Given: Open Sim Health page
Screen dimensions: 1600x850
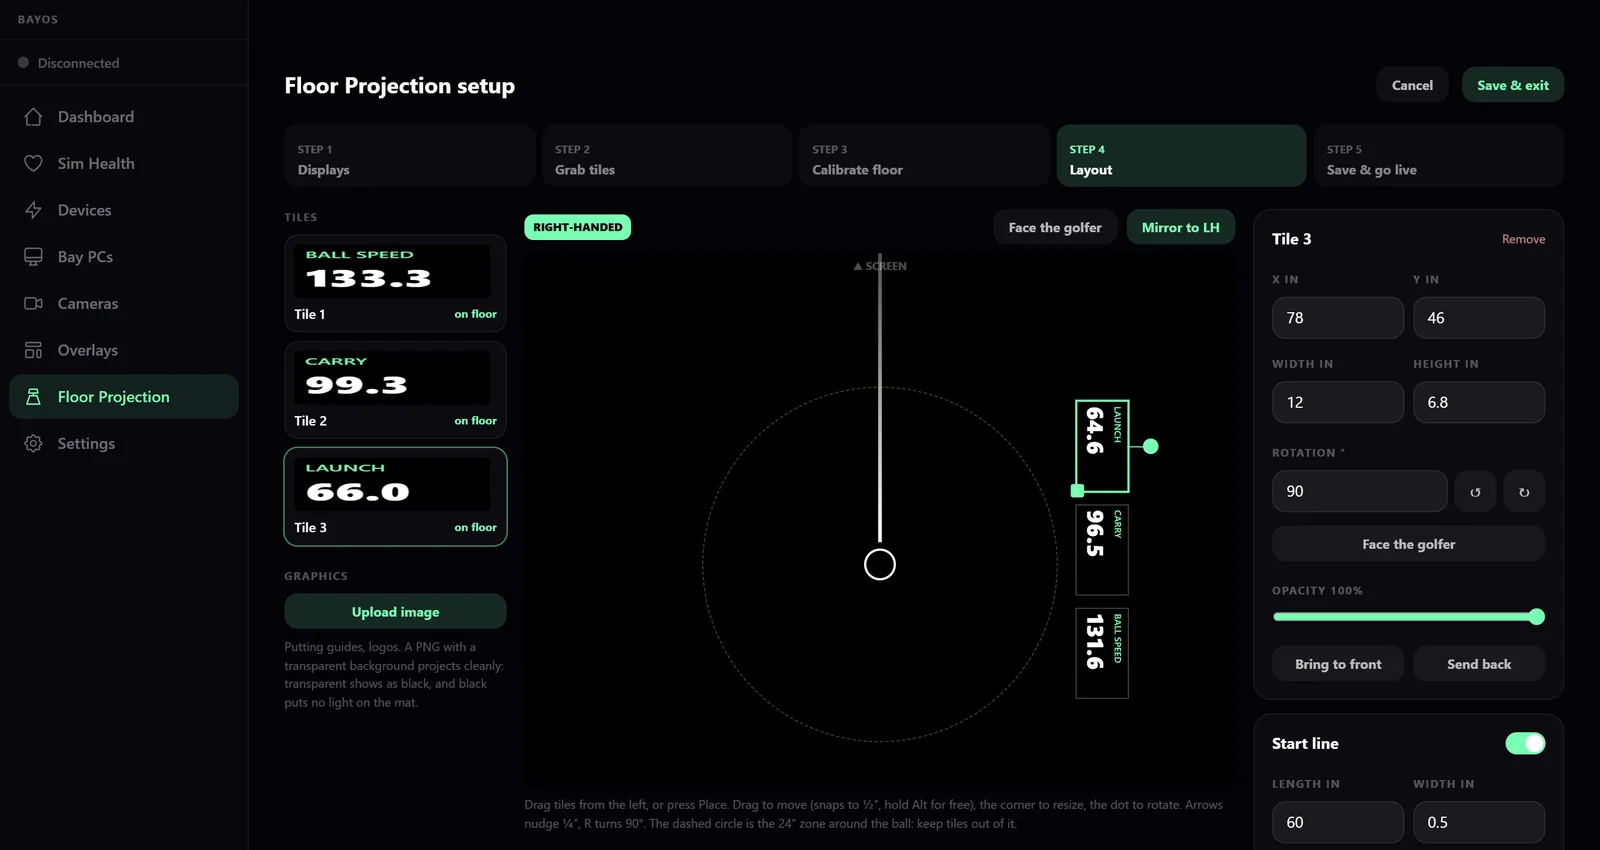Looking at the screenshot, I should [x=124, y=163].
